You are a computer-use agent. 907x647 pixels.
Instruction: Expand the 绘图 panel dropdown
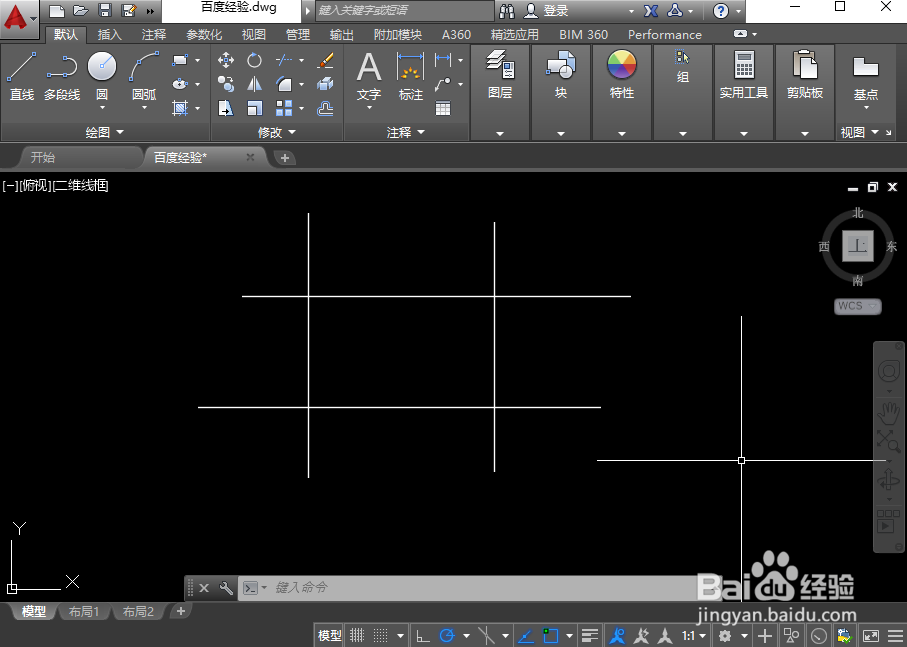point(105,132)
